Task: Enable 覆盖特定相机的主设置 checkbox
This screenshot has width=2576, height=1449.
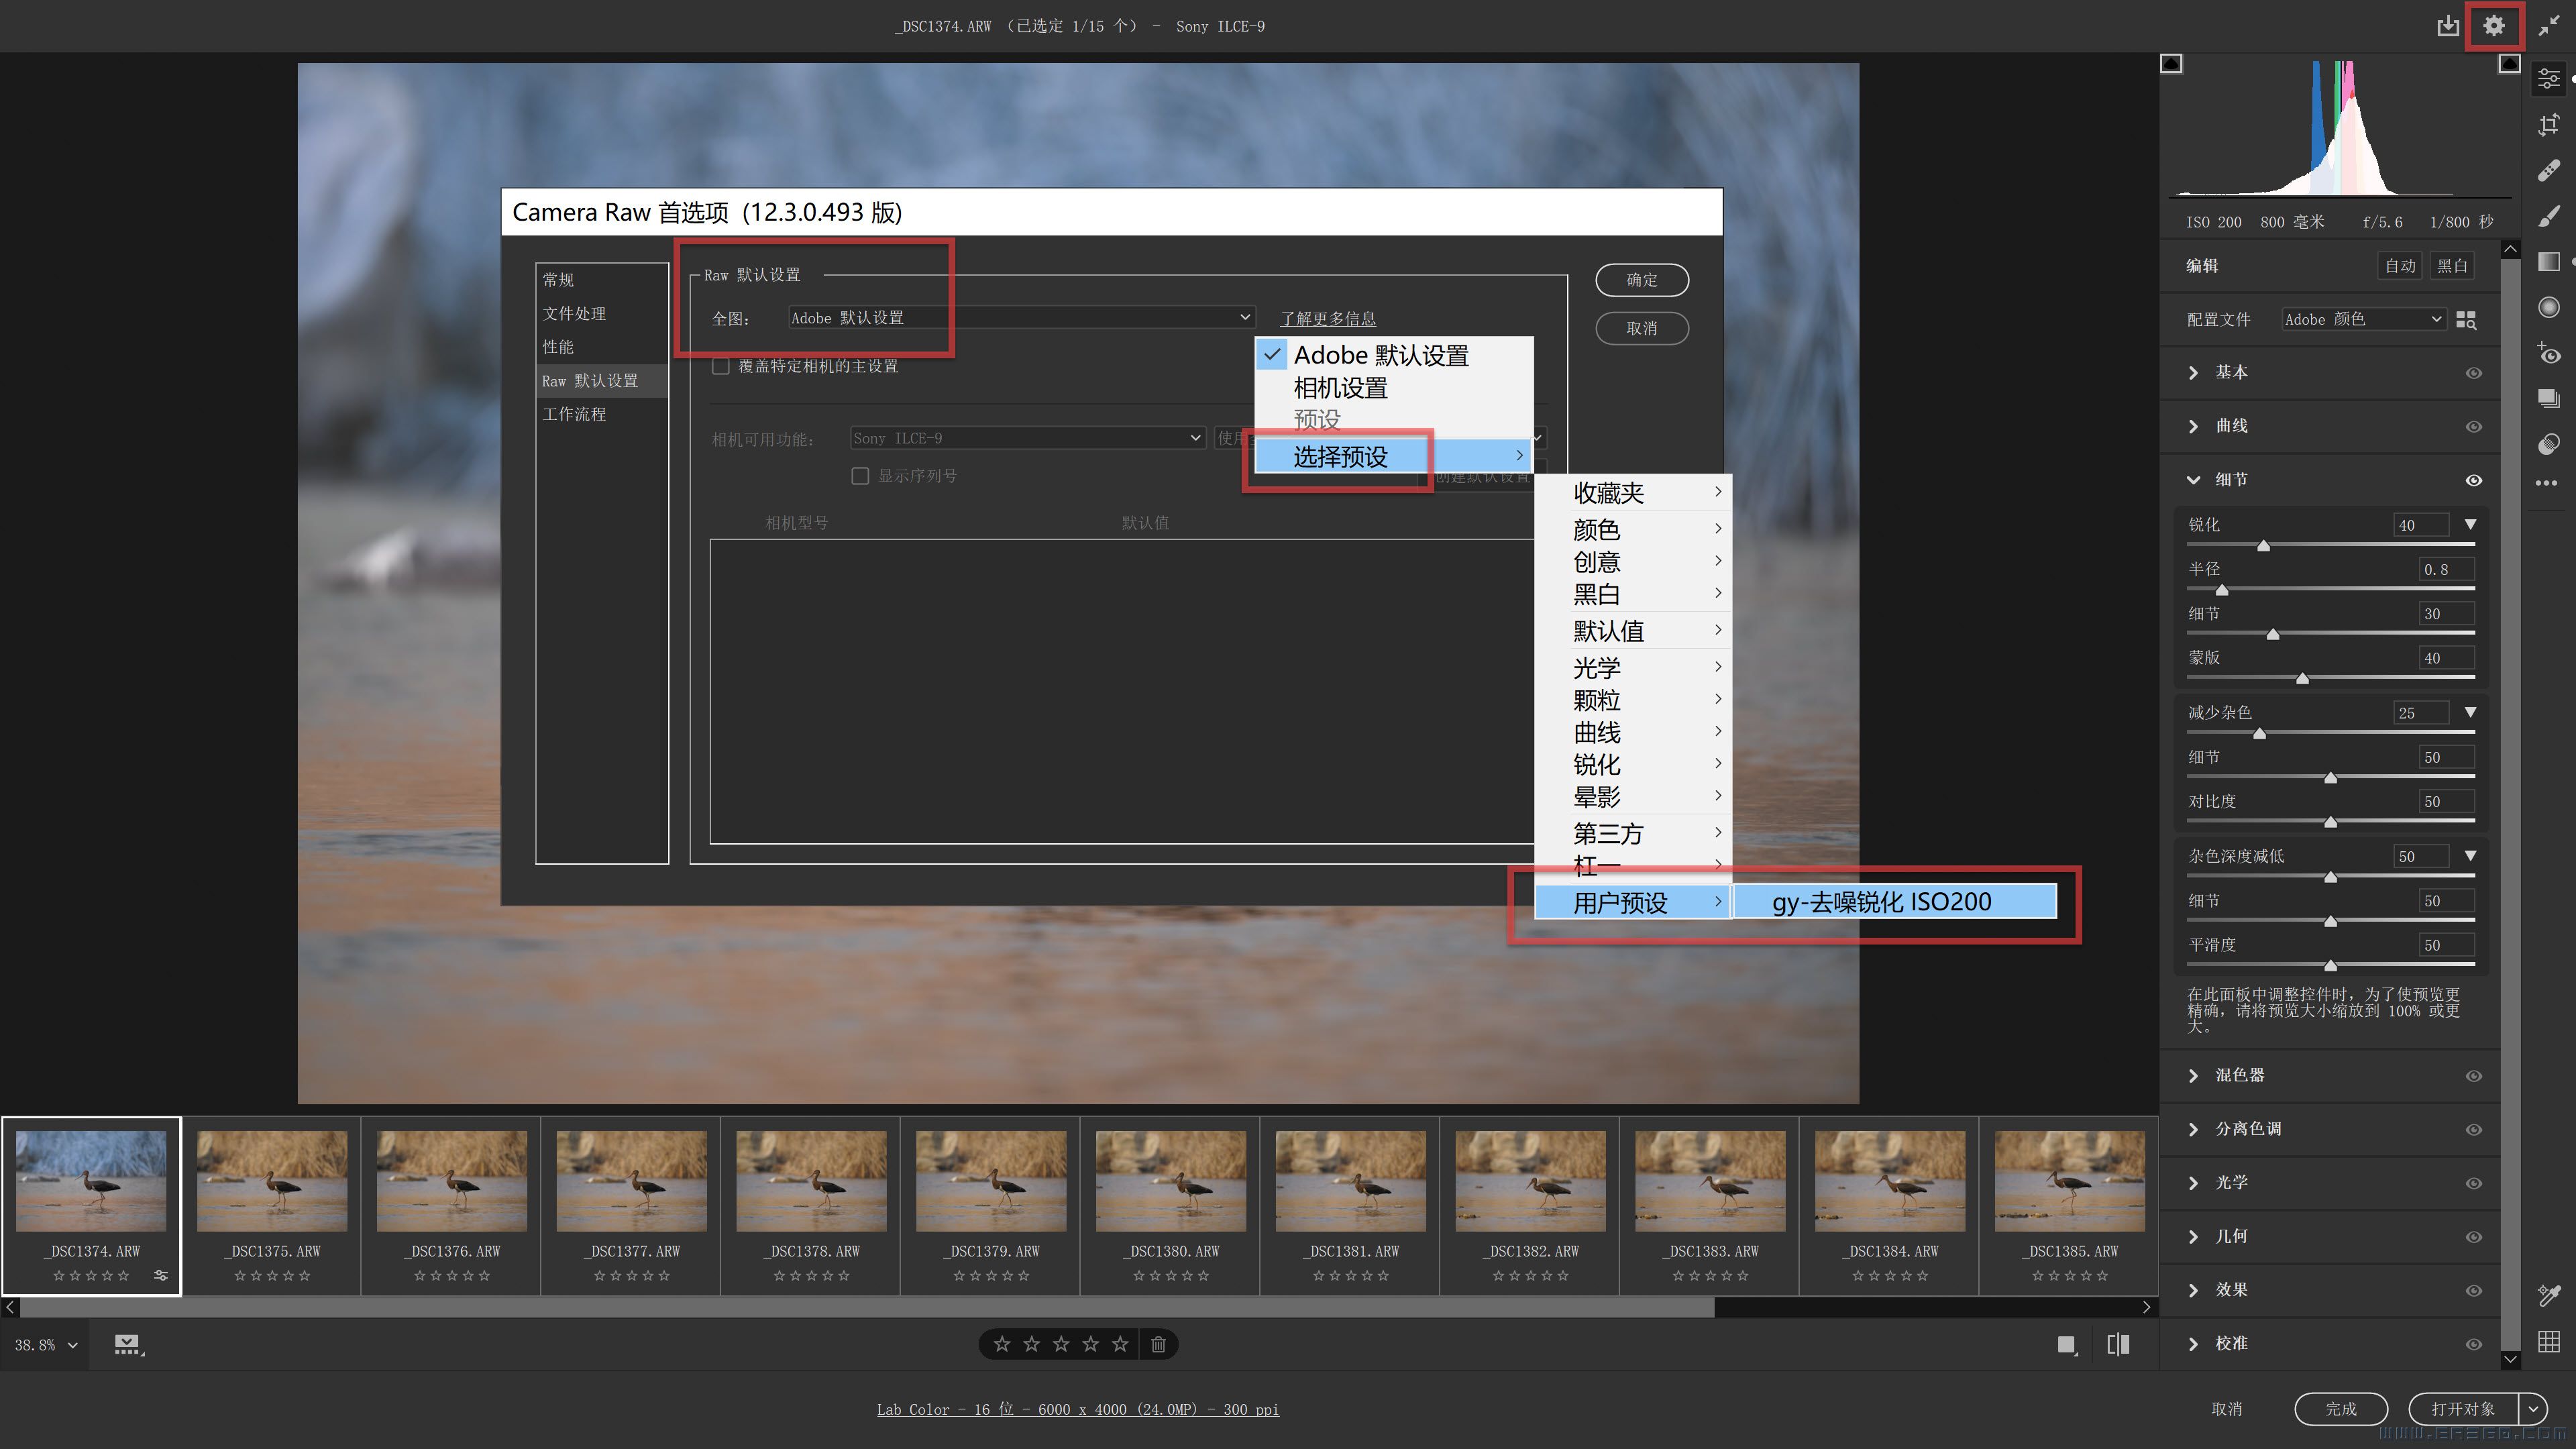Action: pyautogui.click(x=720, y=366)
